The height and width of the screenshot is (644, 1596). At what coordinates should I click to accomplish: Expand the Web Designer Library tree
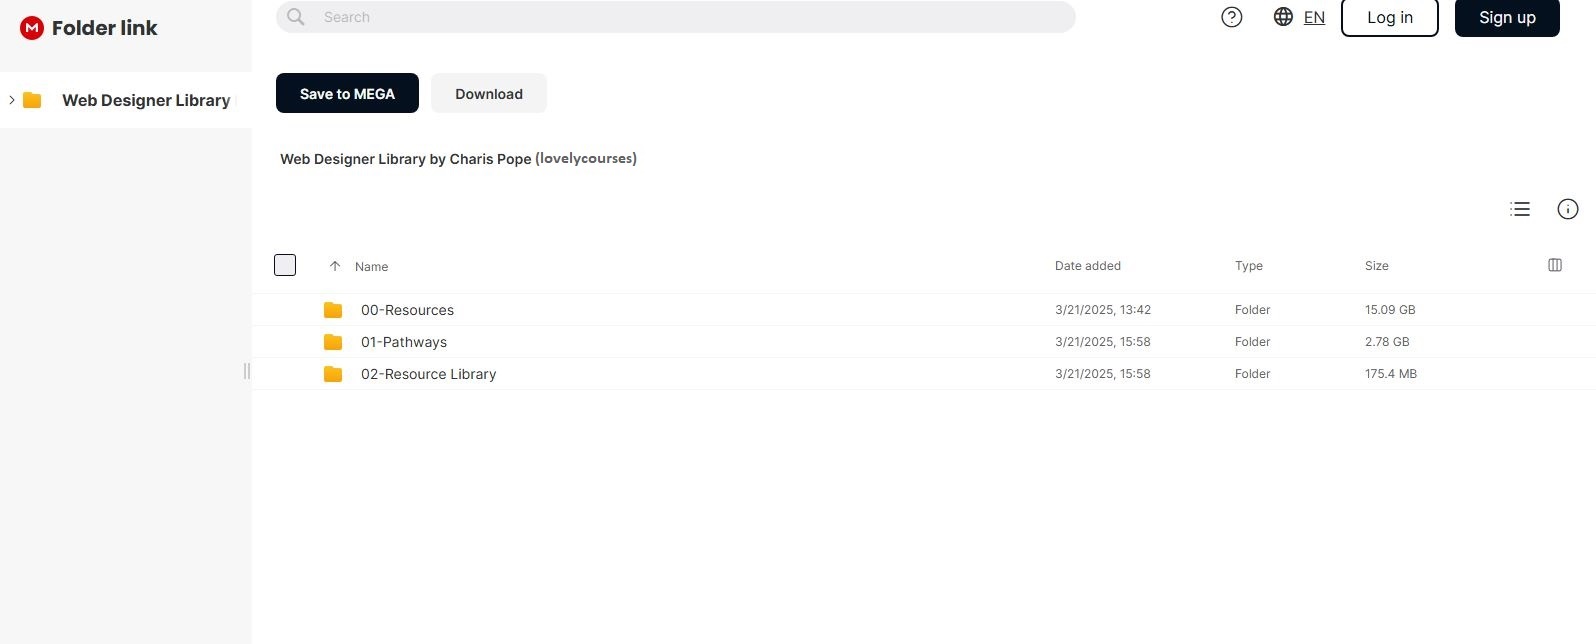(12, 100)
